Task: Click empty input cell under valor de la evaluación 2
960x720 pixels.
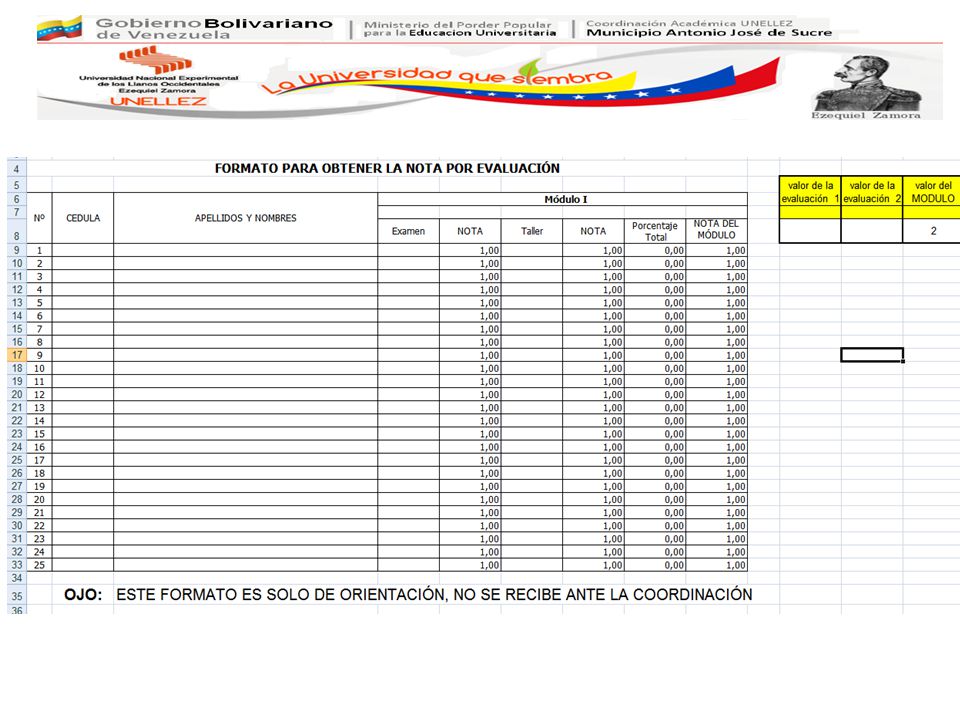Action: click(x=872, y=231)
